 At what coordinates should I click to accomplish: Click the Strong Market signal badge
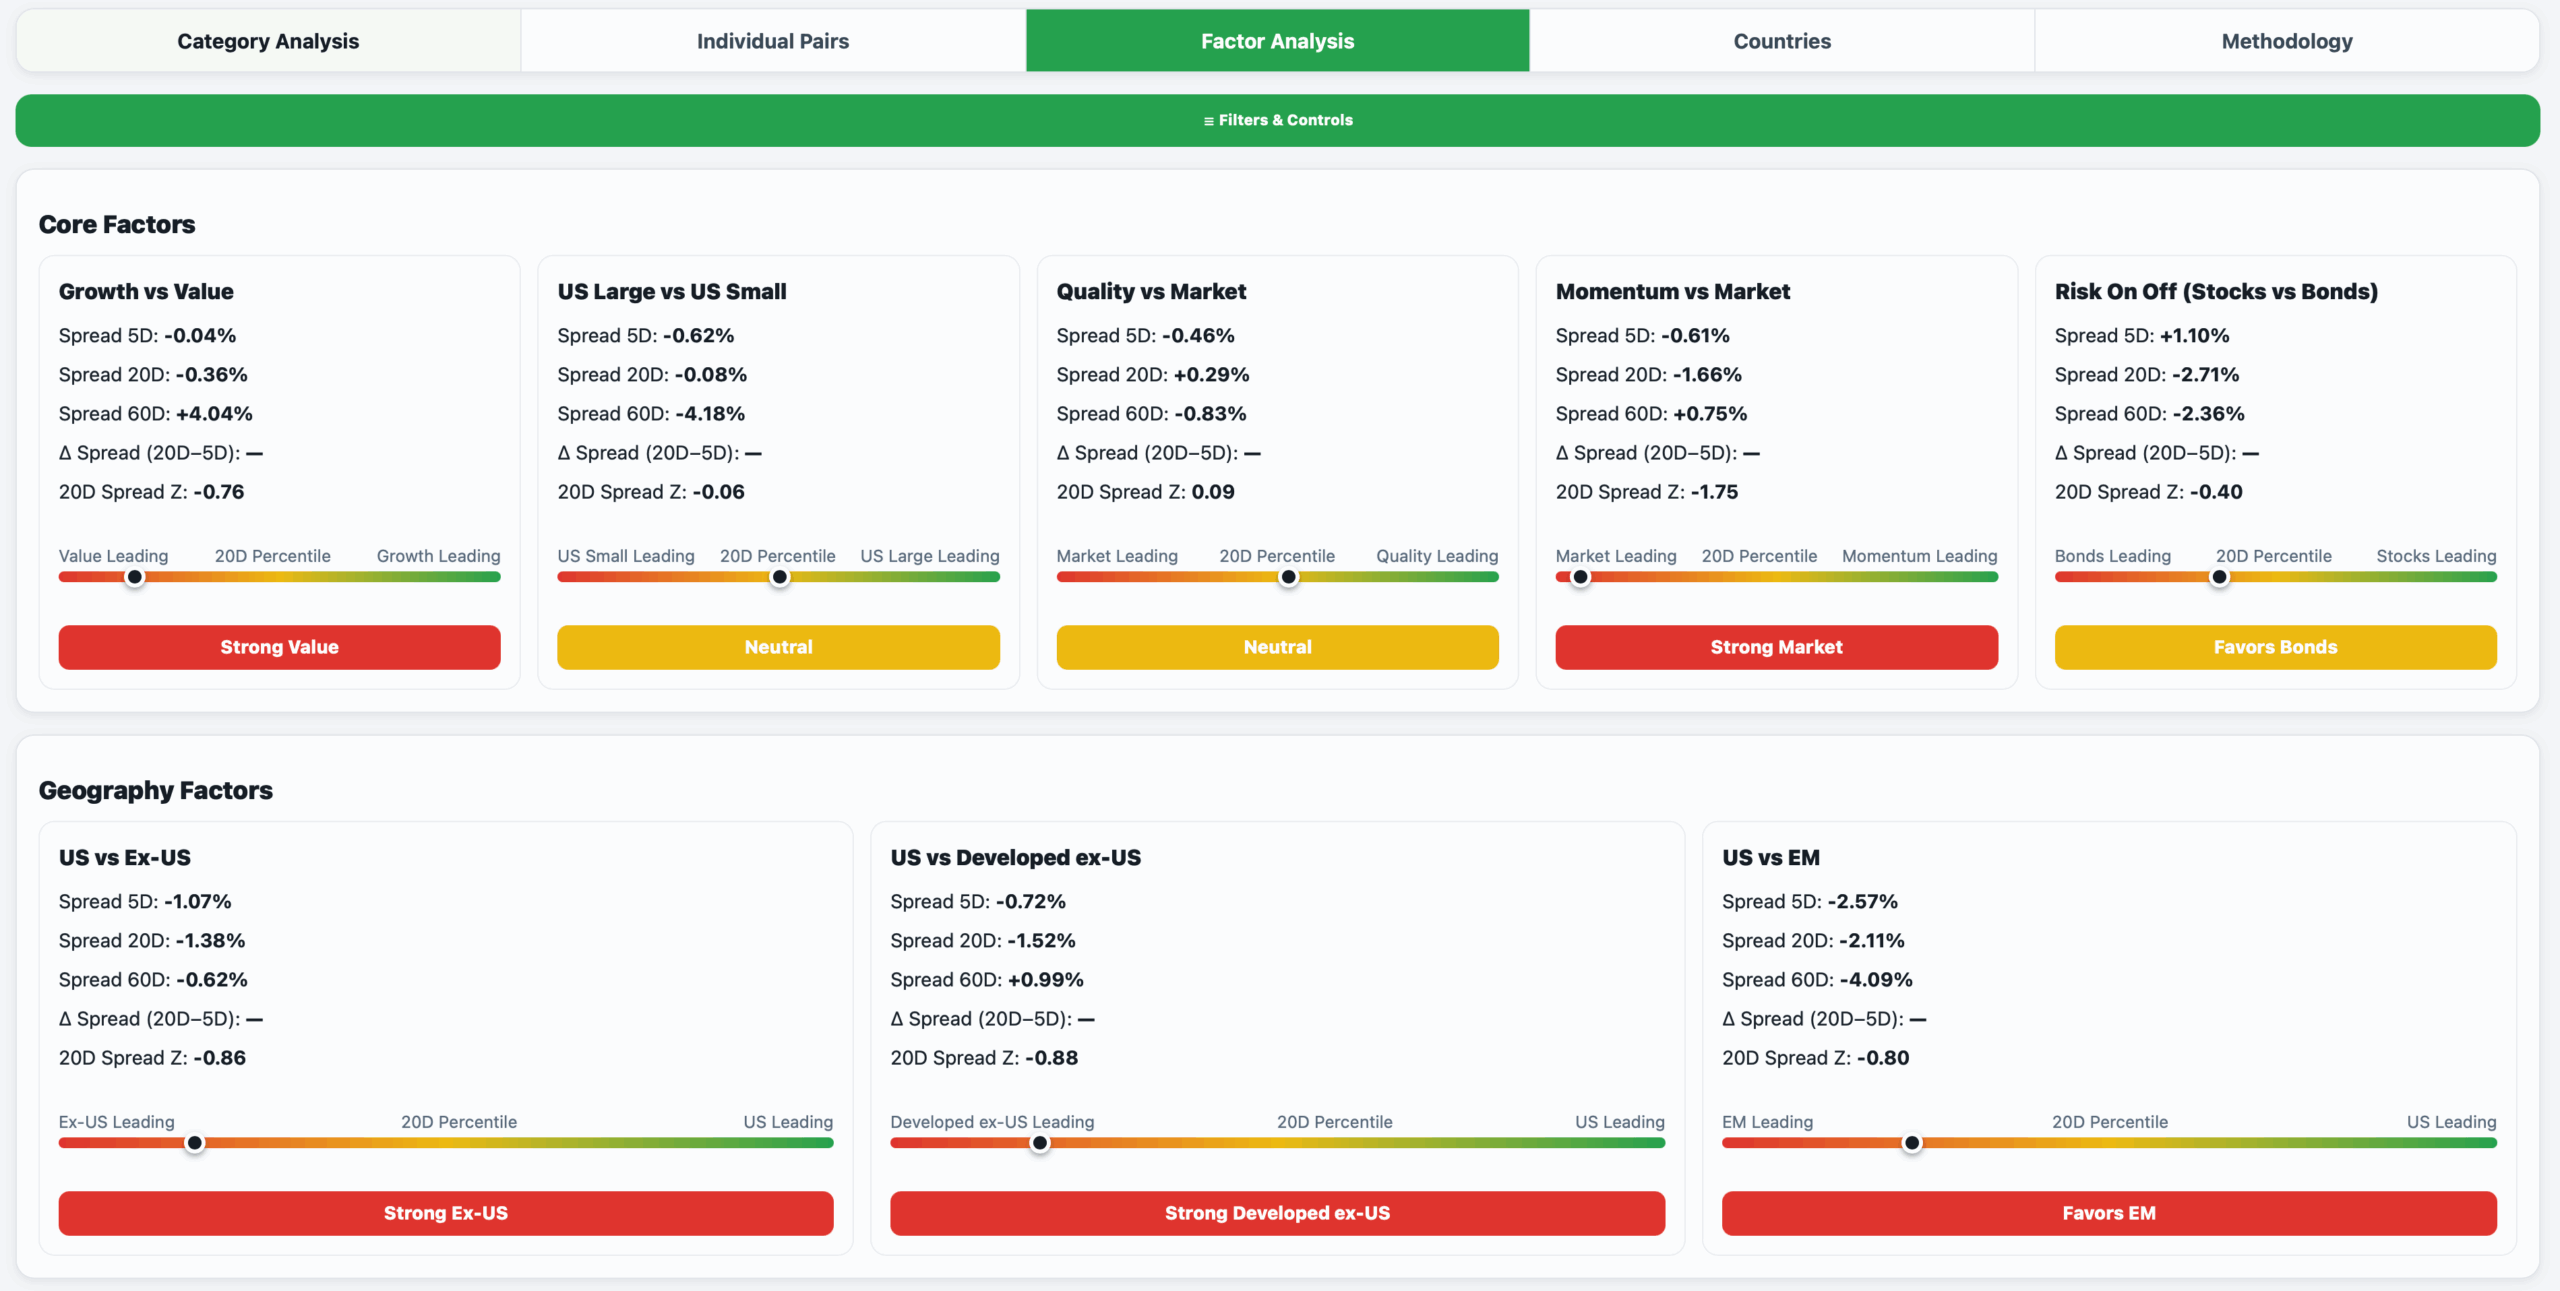[x=1776, y=647]
